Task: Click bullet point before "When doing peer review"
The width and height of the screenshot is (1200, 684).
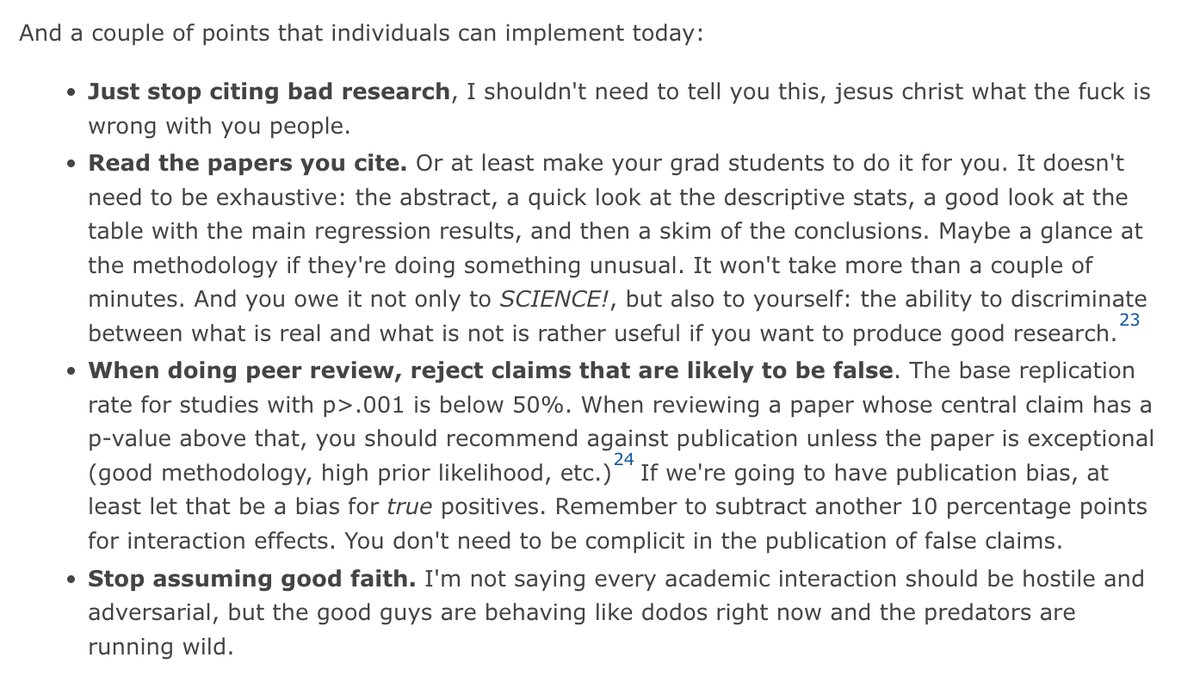Action: tap(69, 371)
